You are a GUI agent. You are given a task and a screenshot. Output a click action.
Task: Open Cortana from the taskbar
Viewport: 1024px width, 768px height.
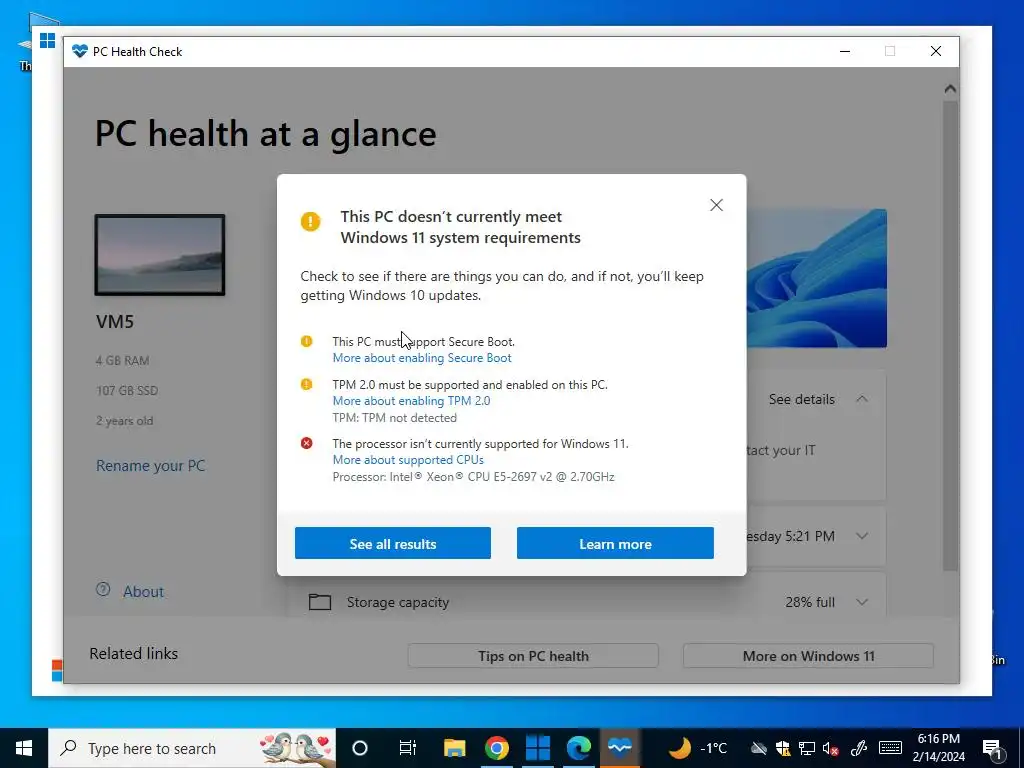point(360,748)
